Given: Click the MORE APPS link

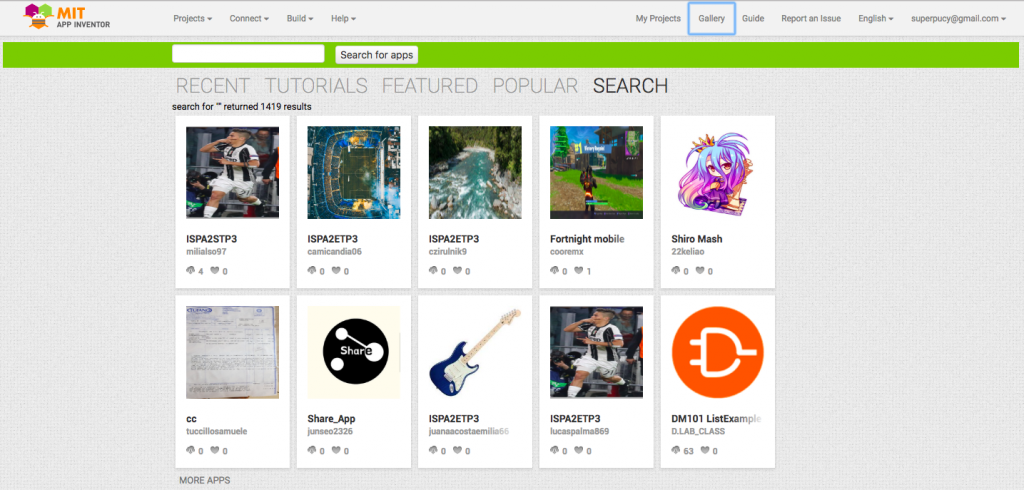Looking at the screenshot, I should click(x=205, y=480).
